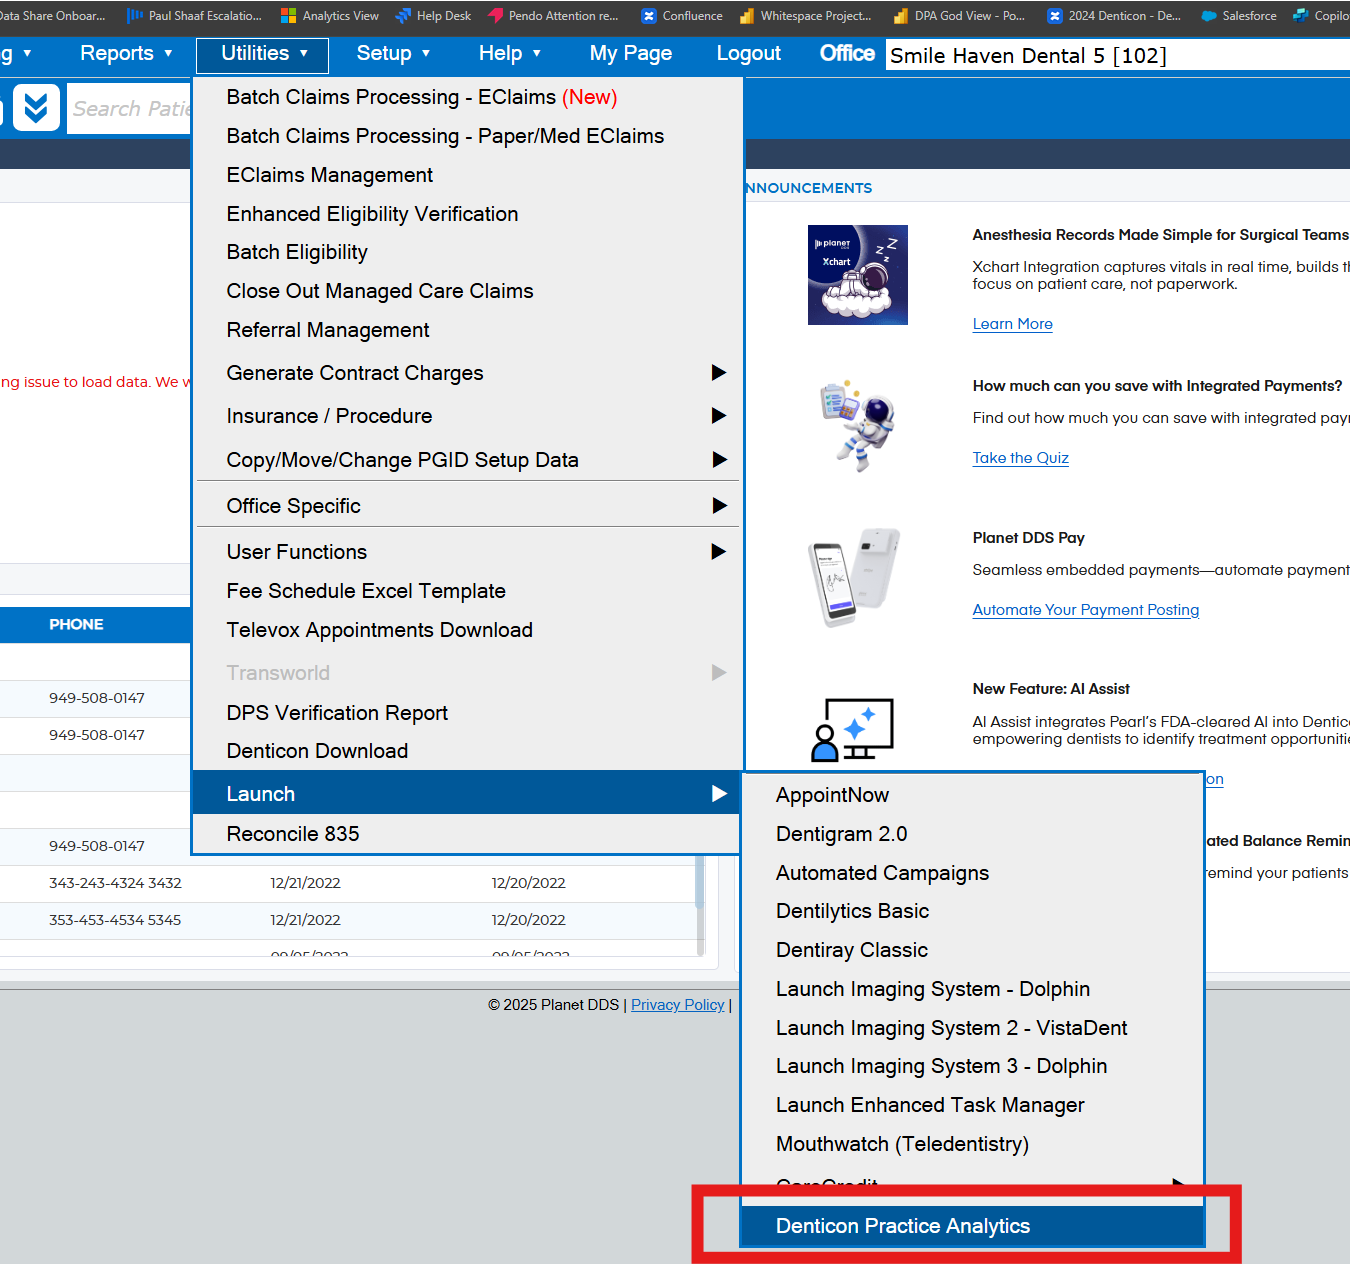This screenshot has width=1350, height=1264.
Task: Open the Salesforce bookmark
Action: [x=1237, y=15]
